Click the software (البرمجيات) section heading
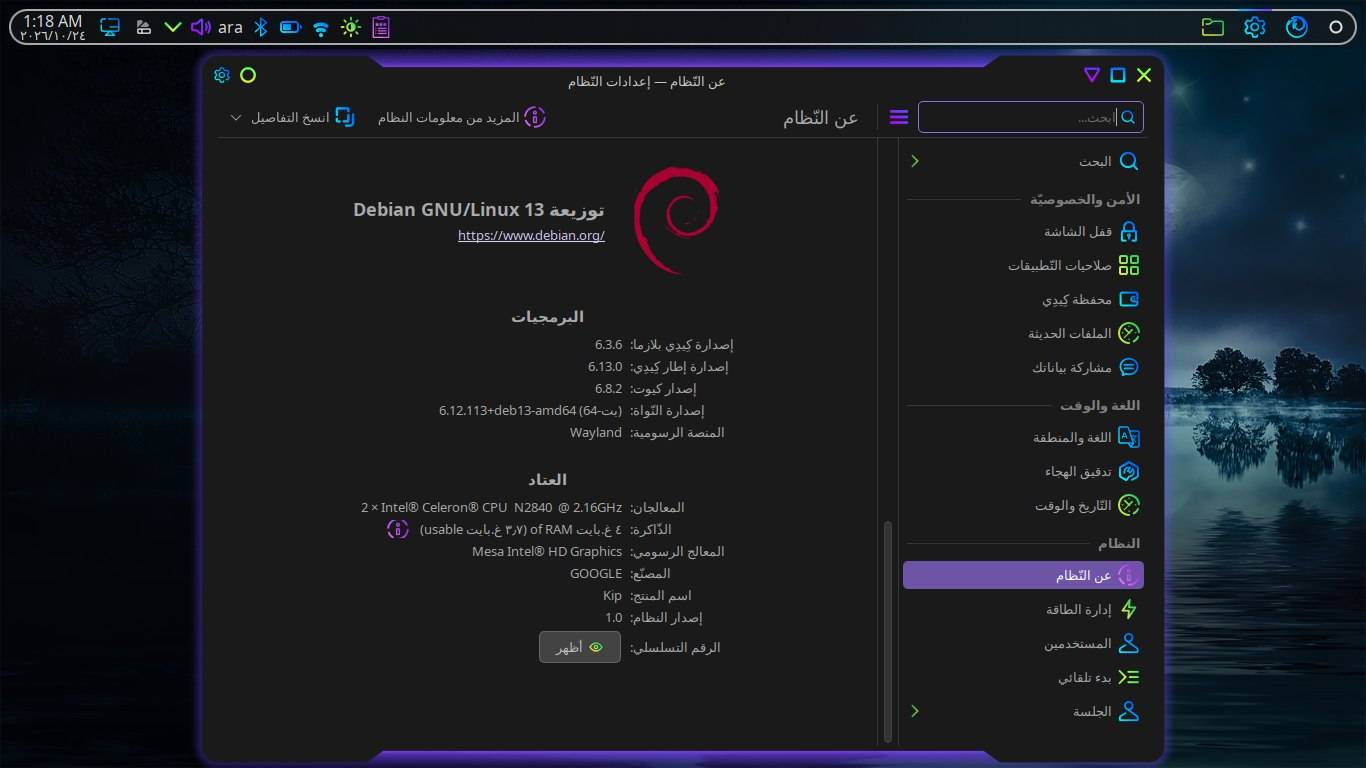 547,316
